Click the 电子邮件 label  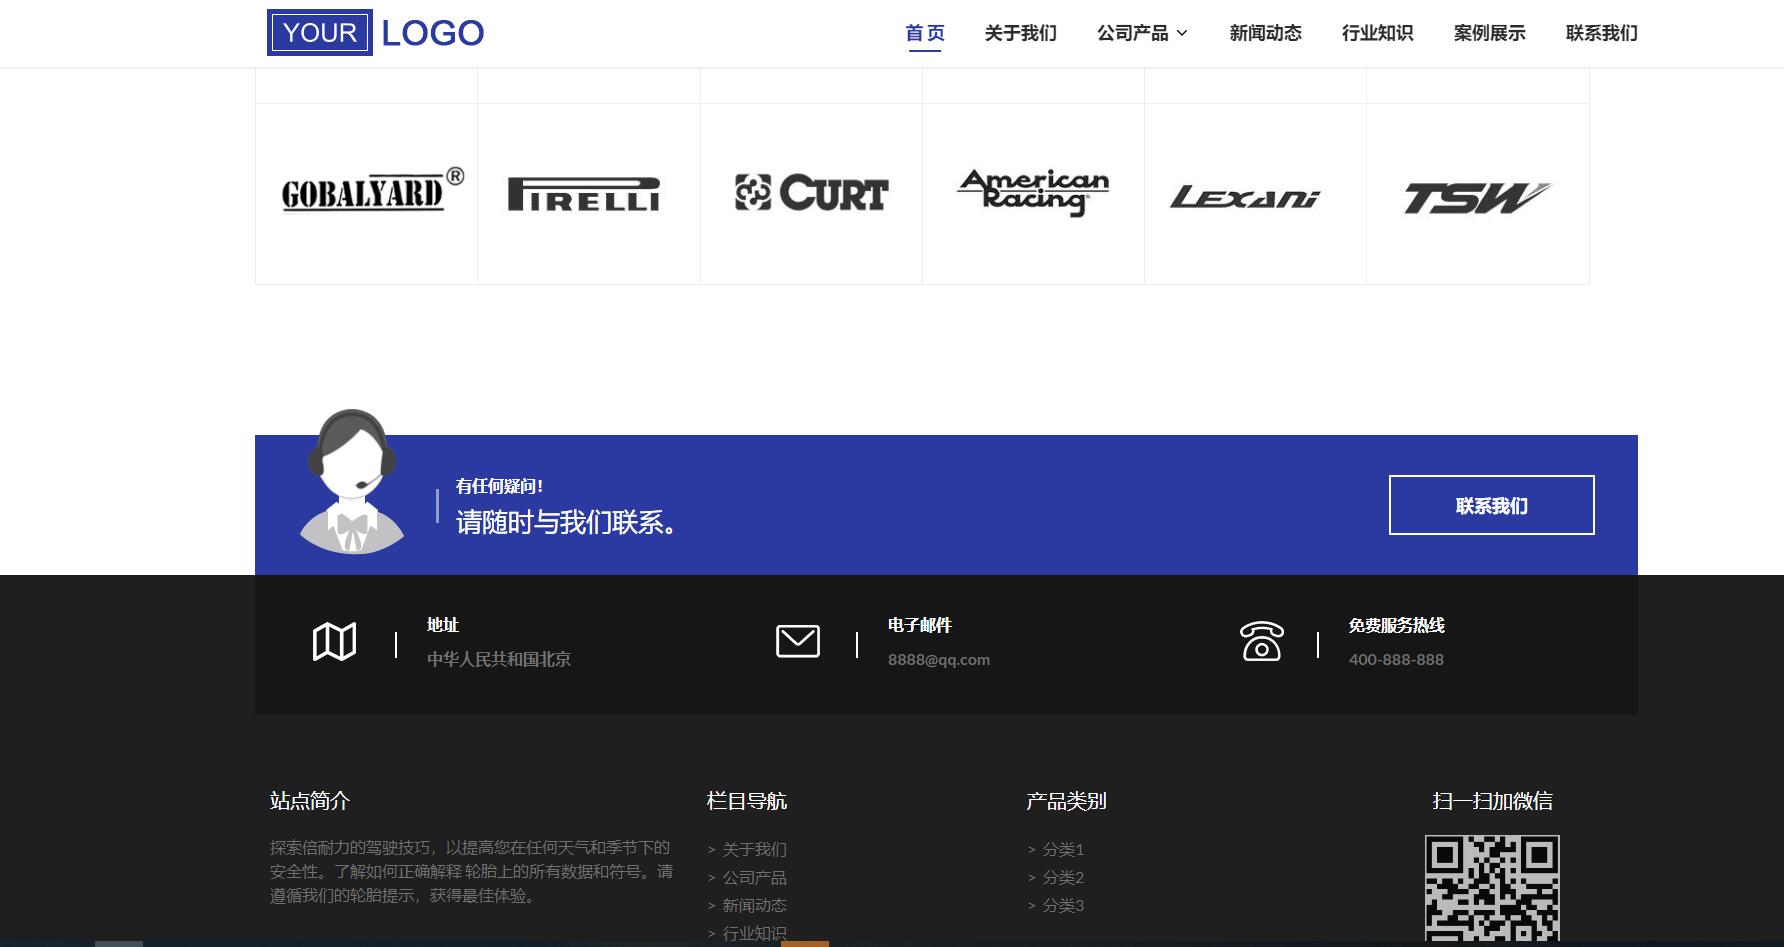(x=920, y=625)
